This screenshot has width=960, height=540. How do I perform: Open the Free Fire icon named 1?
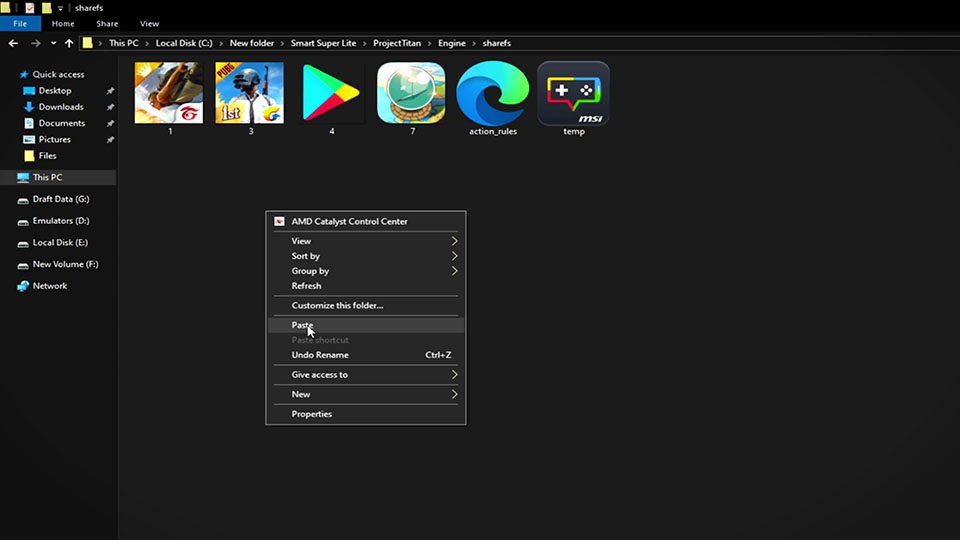(169, 98)
